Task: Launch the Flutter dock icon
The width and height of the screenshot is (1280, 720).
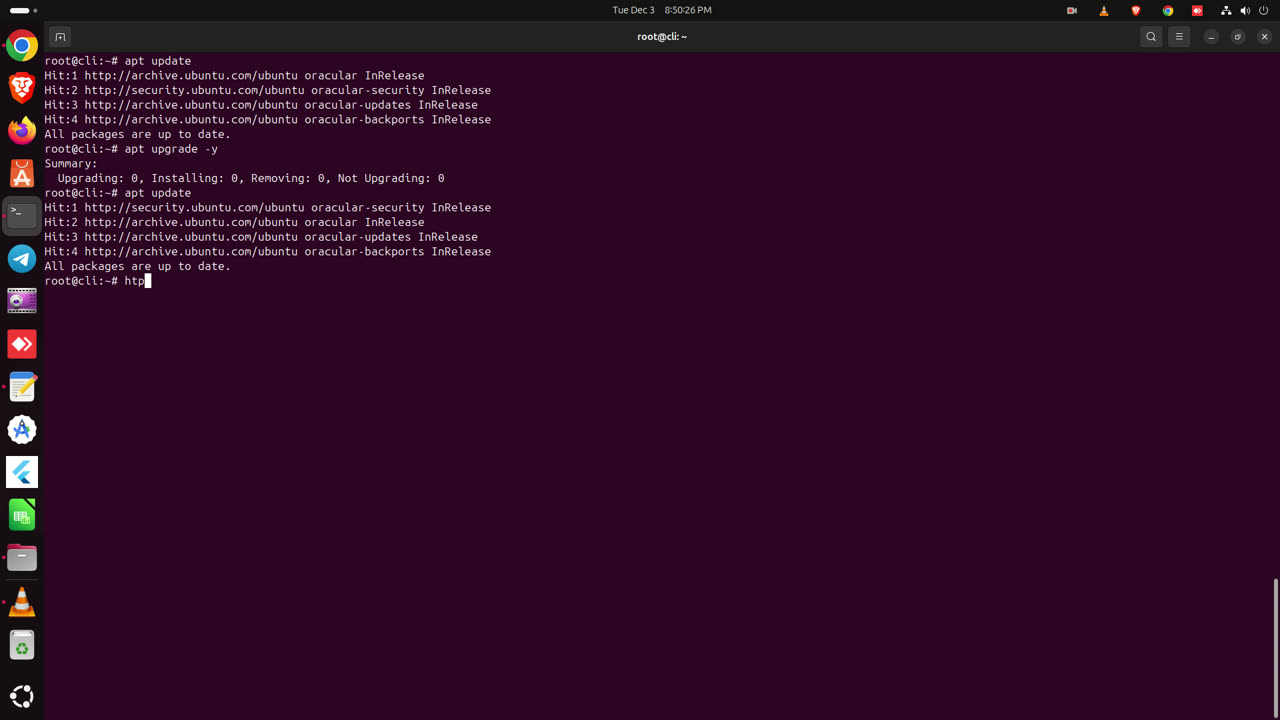Action: coord(22,472)
